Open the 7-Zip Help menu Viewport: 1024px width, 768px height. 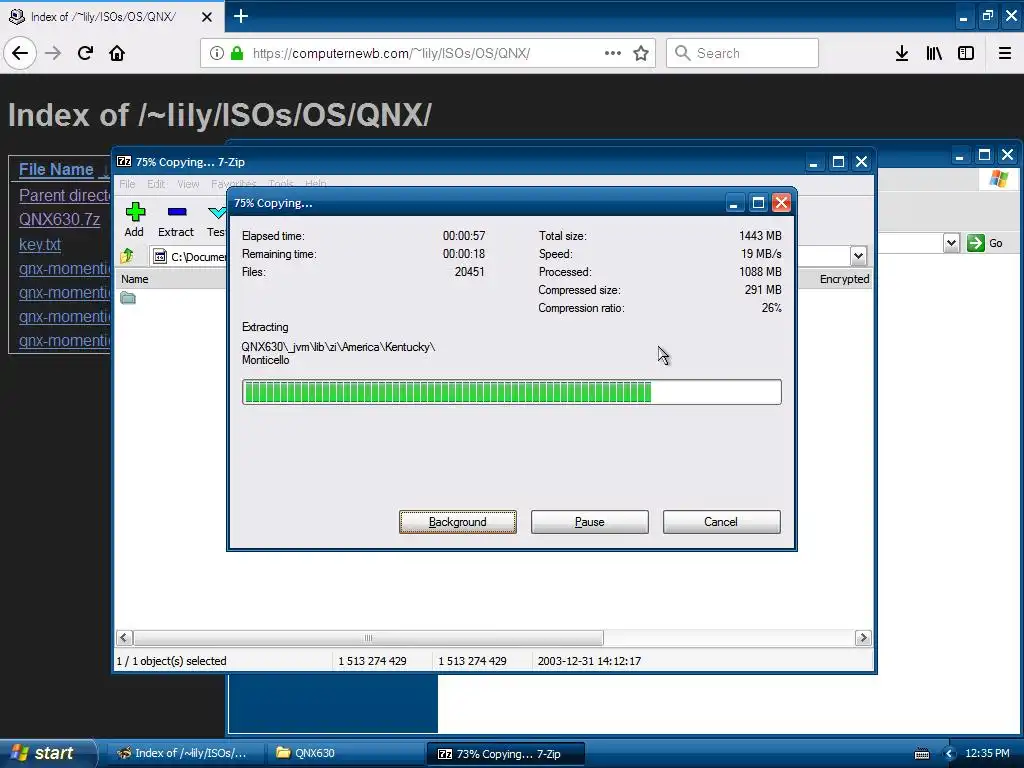click(315, 184)
